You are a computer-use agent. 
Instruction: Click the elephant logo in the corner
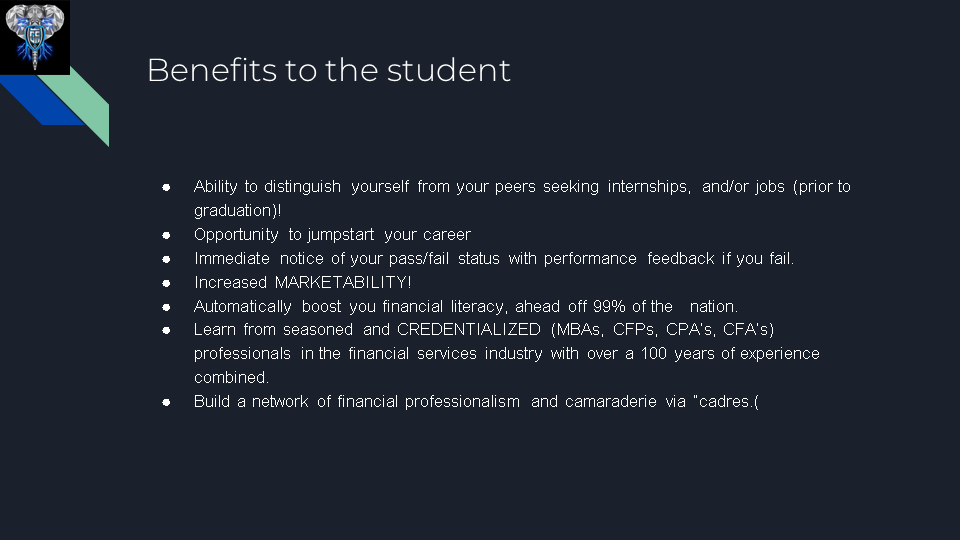point(35,37)
